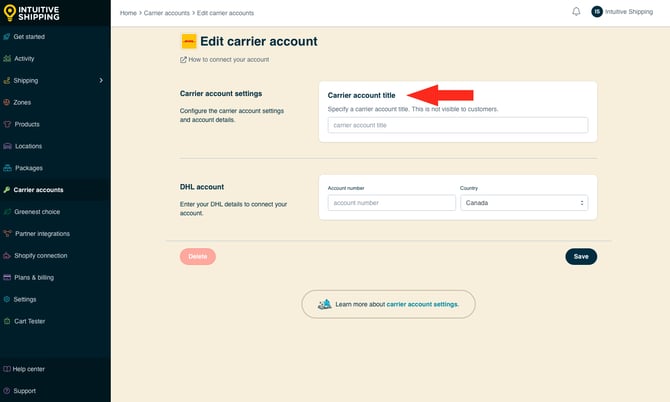Focus the DHL account number field
Image resolution: width=670 pixels, height=402 pixels.
(x=391, y=203)
